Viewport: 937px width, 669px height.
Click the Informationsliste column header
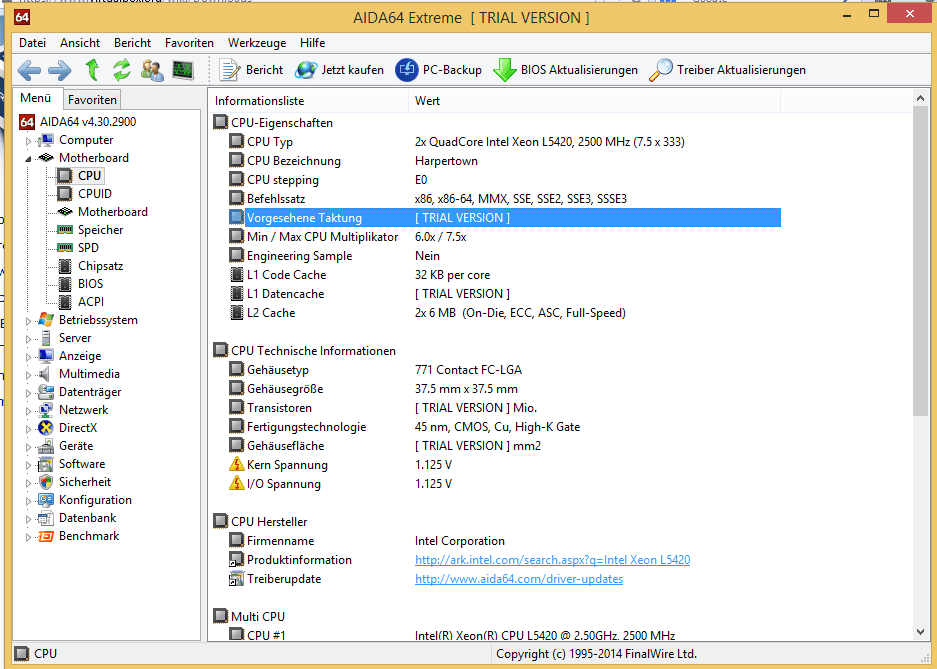308,101
